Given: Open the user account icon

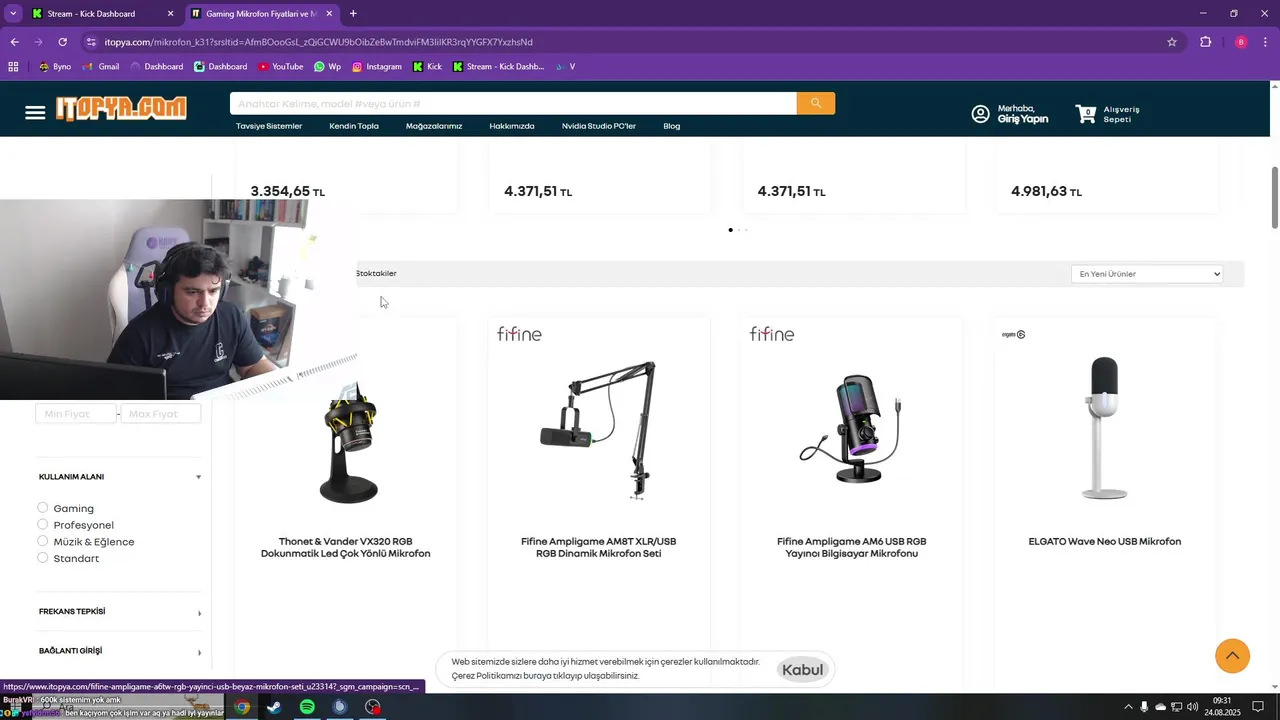Looking at the screenshot, I should [980, 114].
